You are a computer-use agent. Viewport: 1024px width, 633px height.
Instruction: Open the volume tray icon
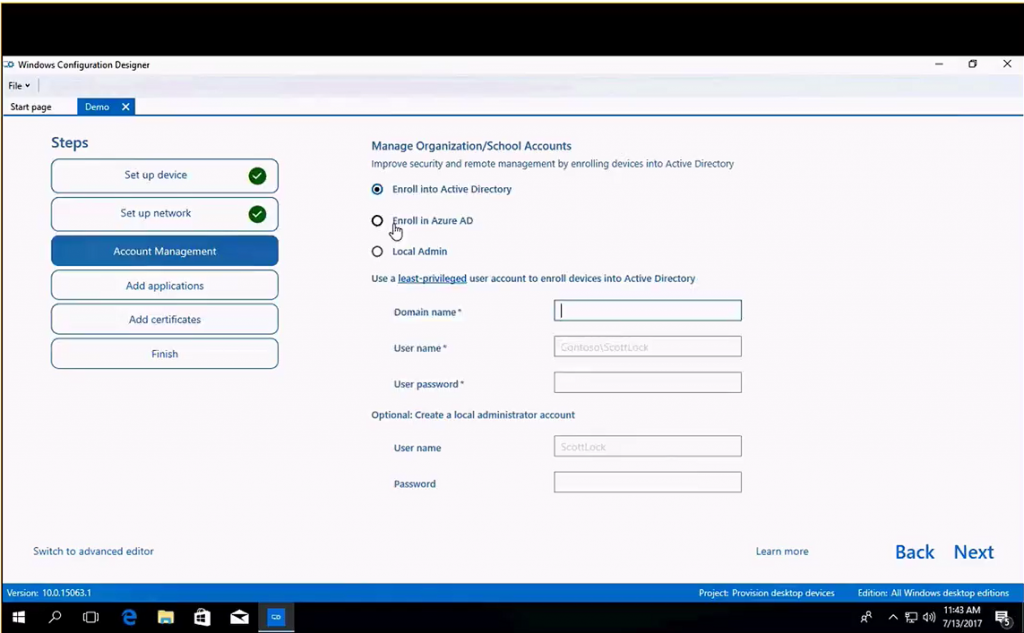click(x=929, y=617)
